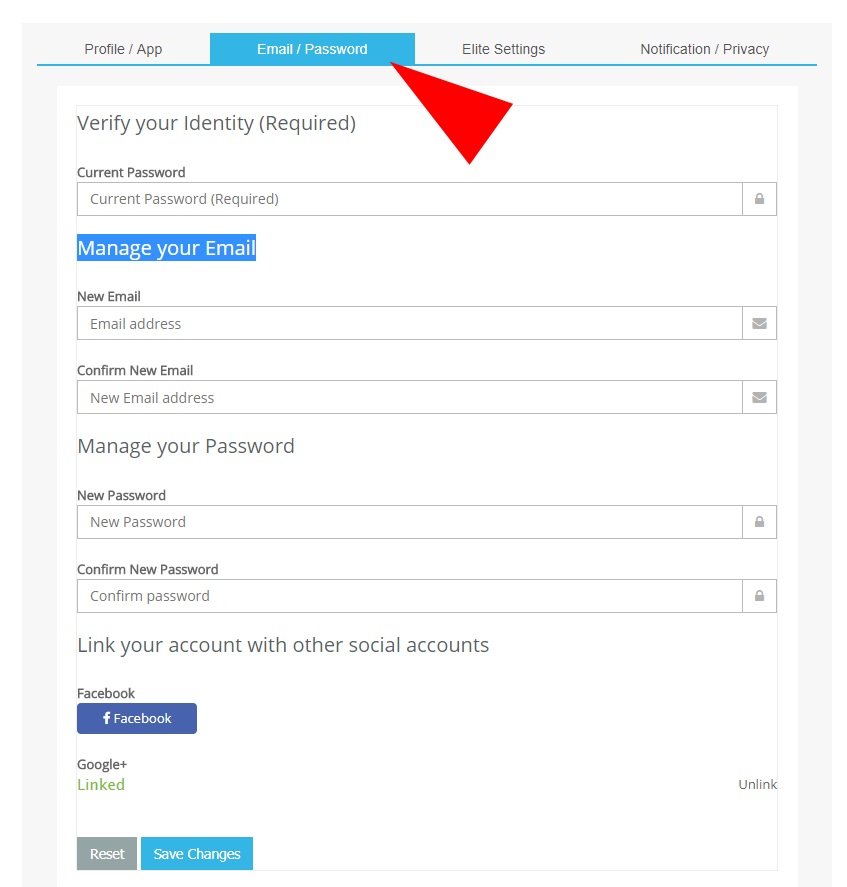847x887 pixels.
Task: Switch to the Elite Settings tab
Action: pyautogui.click(x=503, y=49)
